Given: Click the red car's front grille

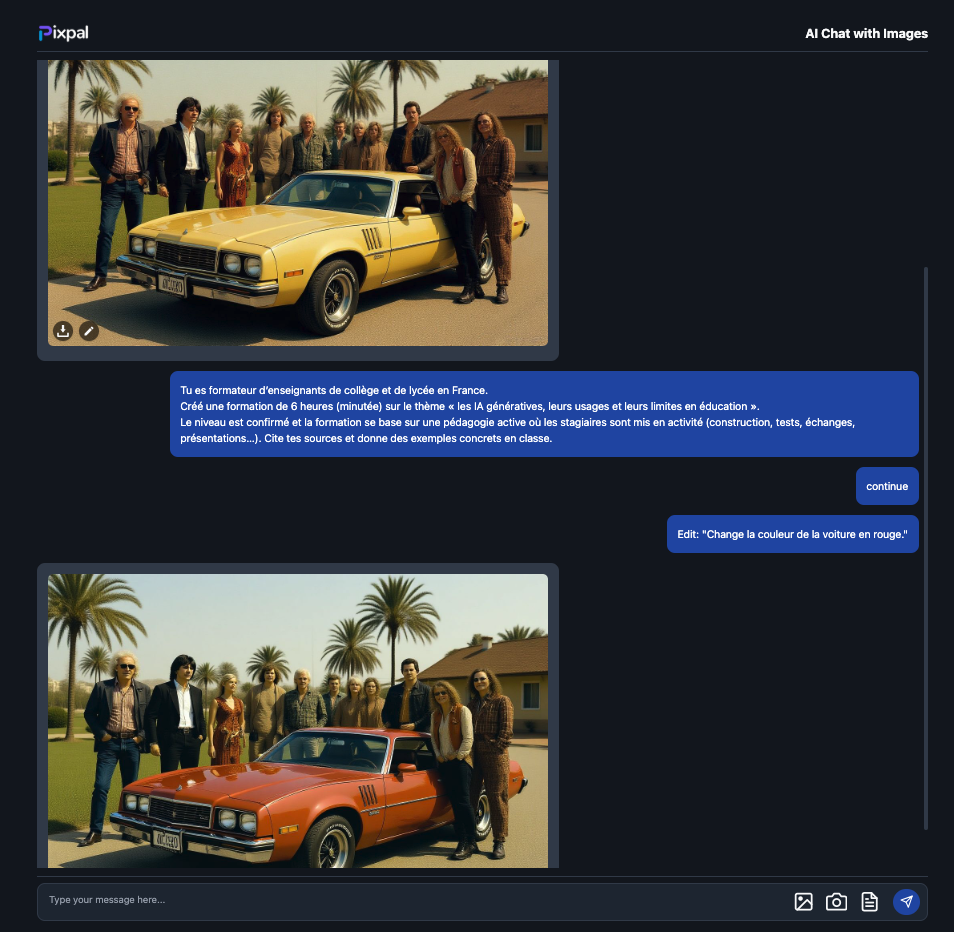Looking at the screenshot, I should (x=180, y=811).
